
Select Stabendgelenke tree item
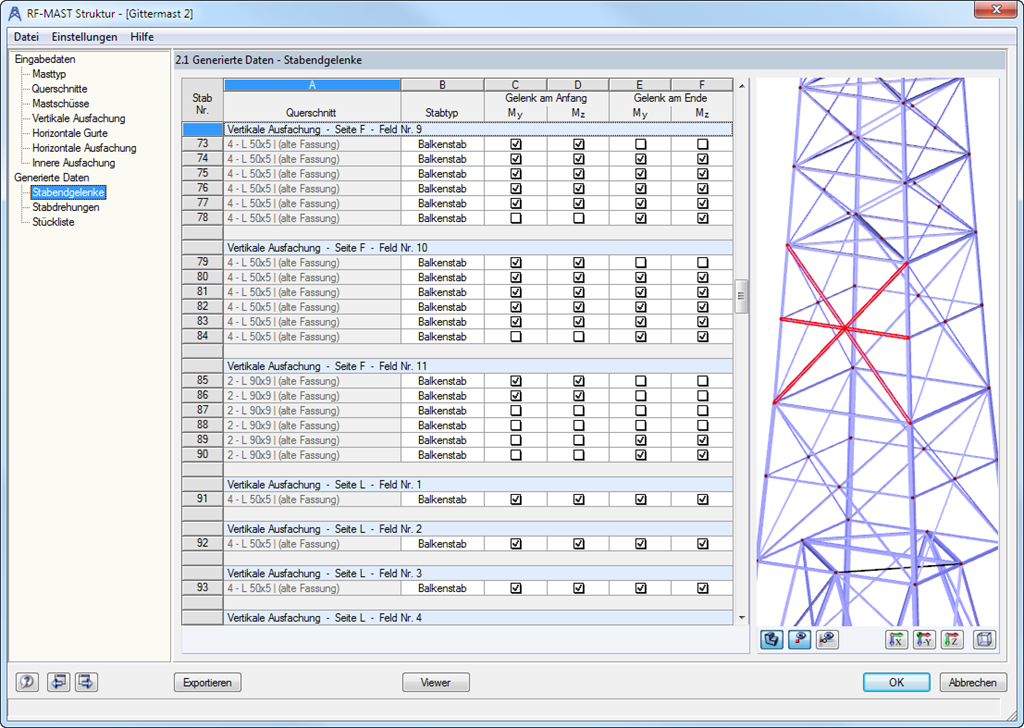[68, 193]
